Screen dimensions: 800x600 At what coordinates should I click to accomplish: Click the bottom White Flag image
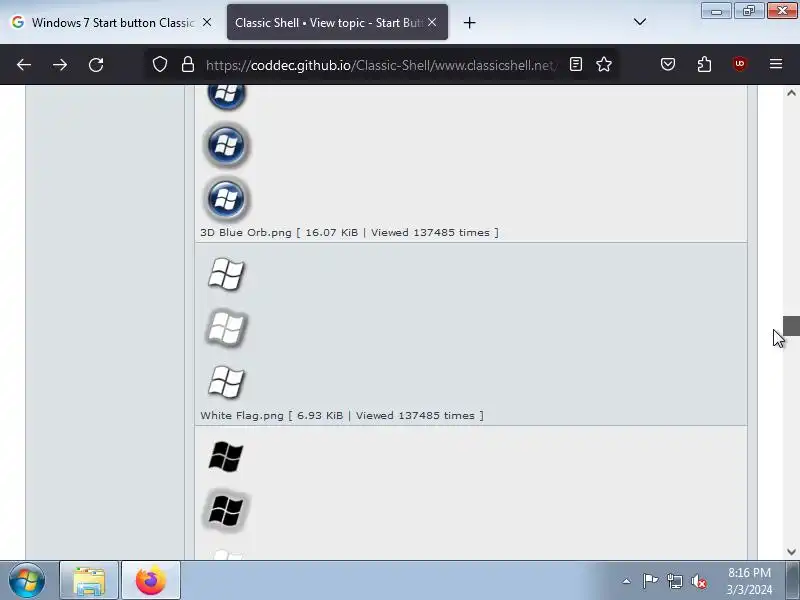226,381
